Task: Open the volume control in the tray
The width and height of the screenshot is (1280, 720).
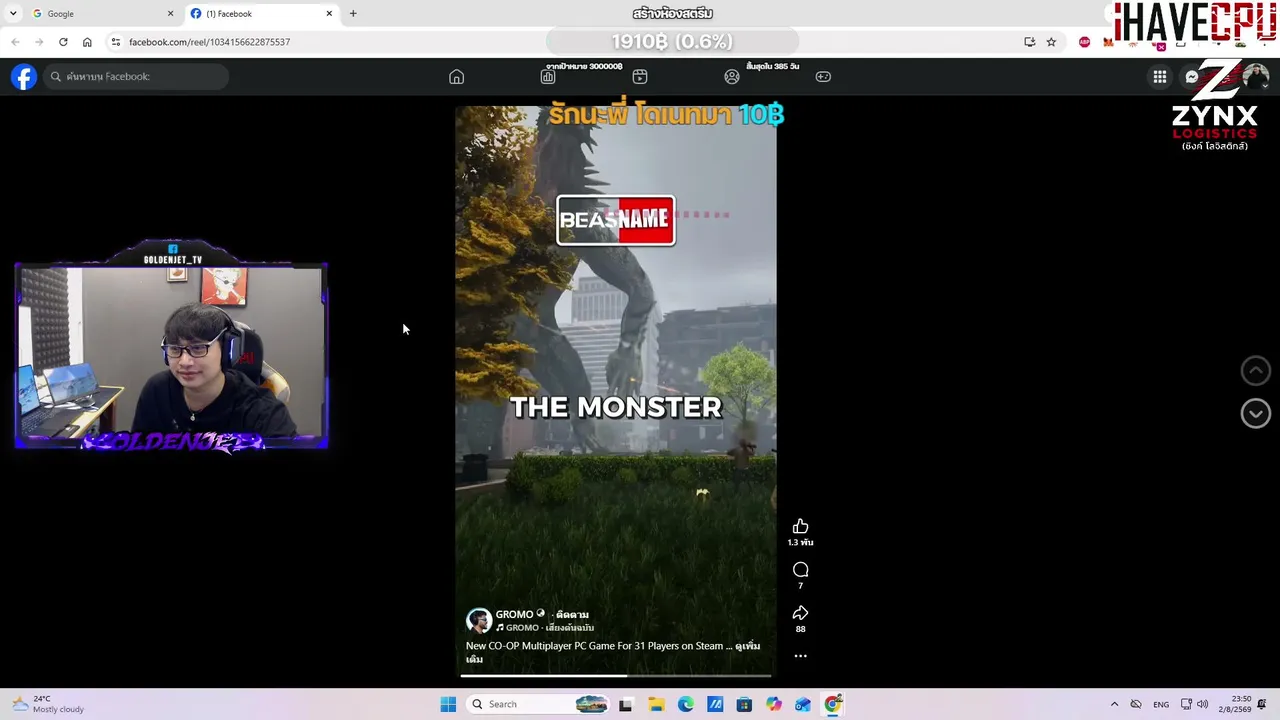Action: click(x=1202, y=704)
